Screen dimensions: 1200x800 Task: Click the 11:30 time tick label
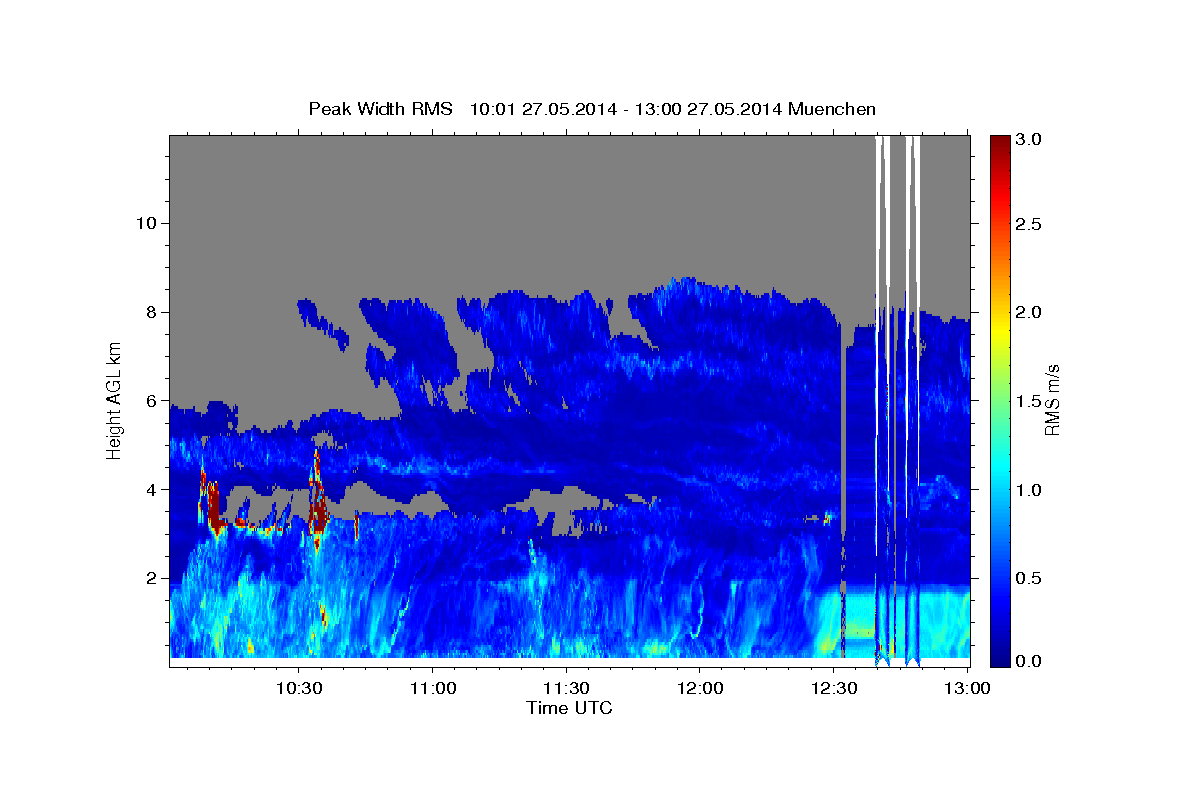(566, 689)
